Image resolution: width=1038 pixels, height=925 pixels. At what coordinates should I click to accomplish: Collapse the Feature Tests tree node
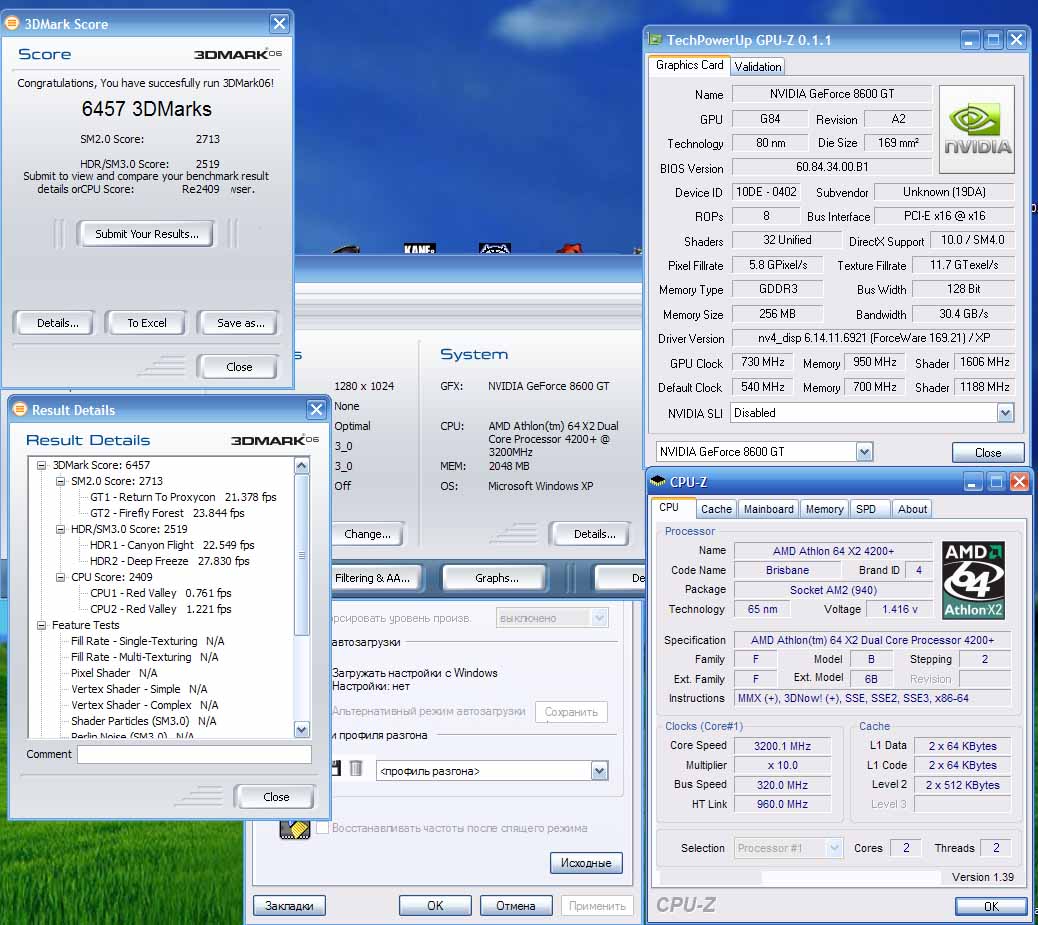click(42, 625)
